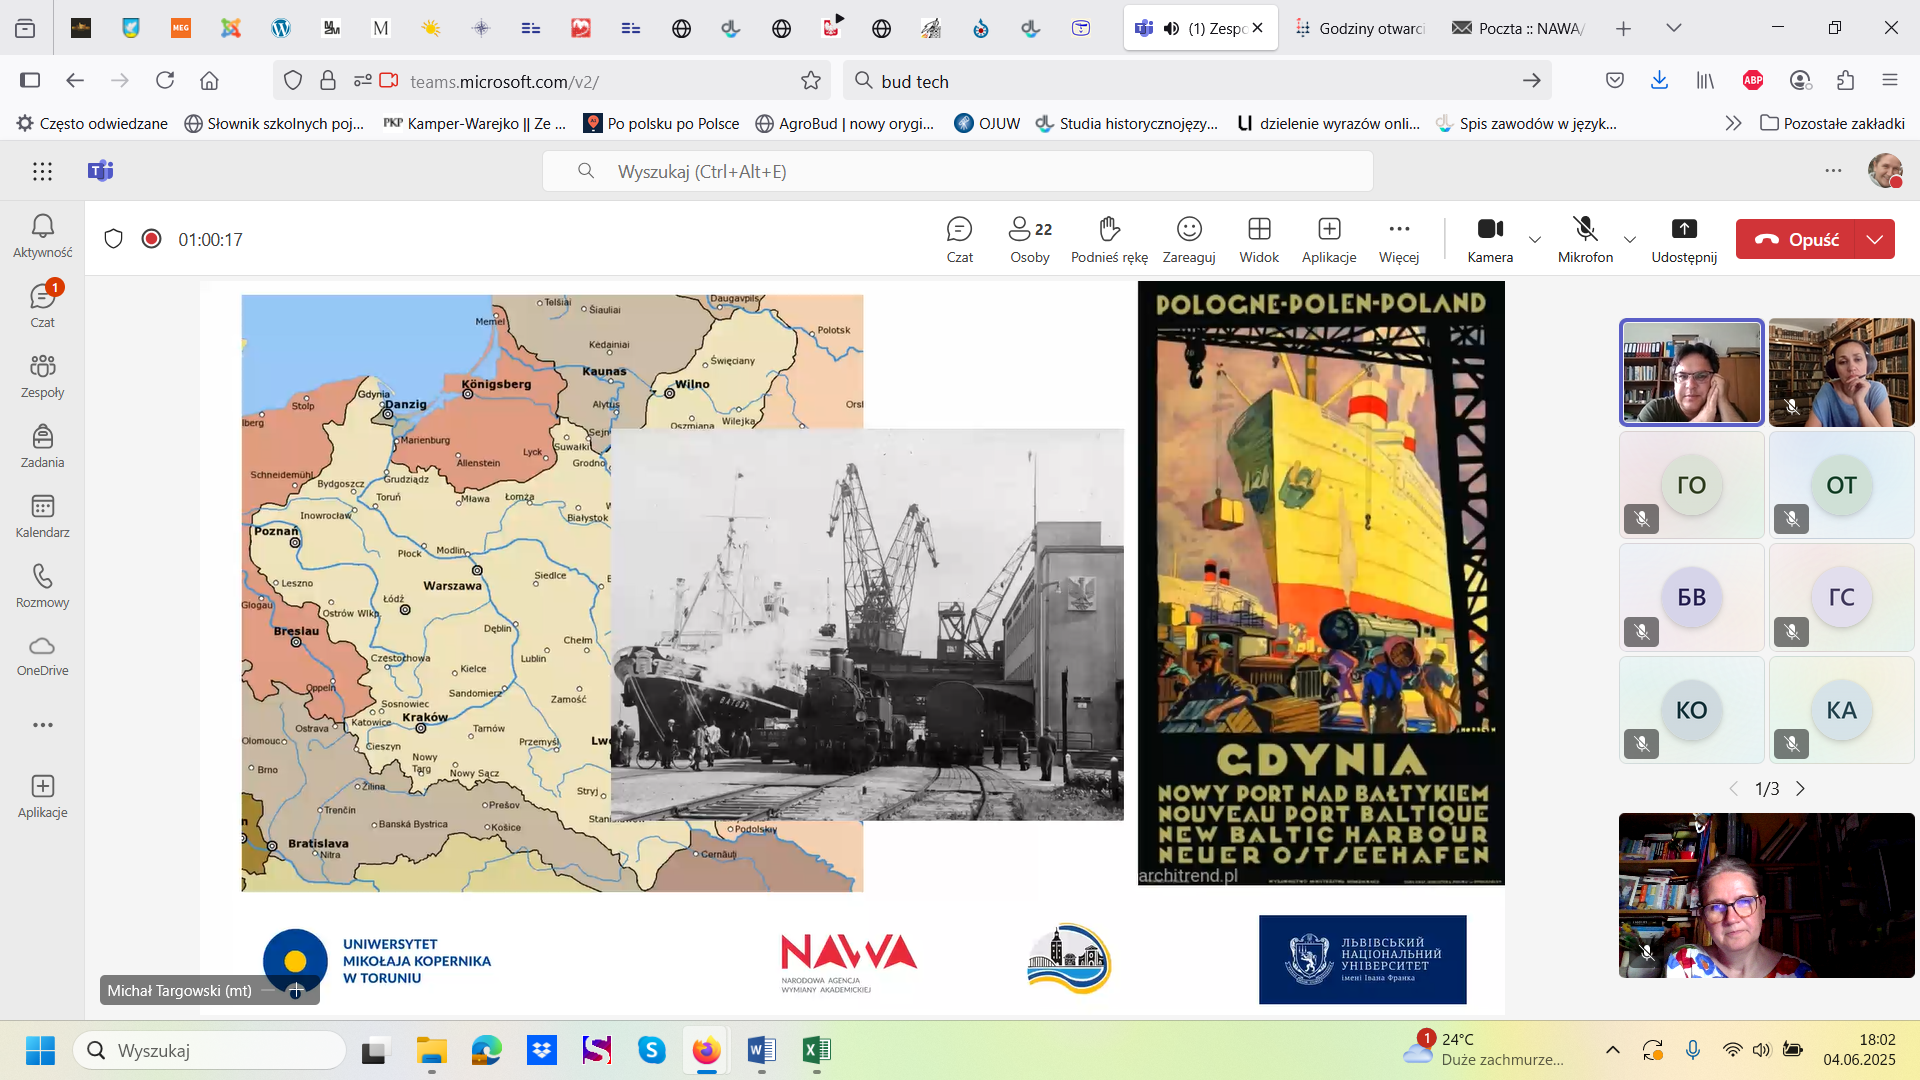
Task: Open Zadania in Teams sidebar
Action: click(42, 446)
